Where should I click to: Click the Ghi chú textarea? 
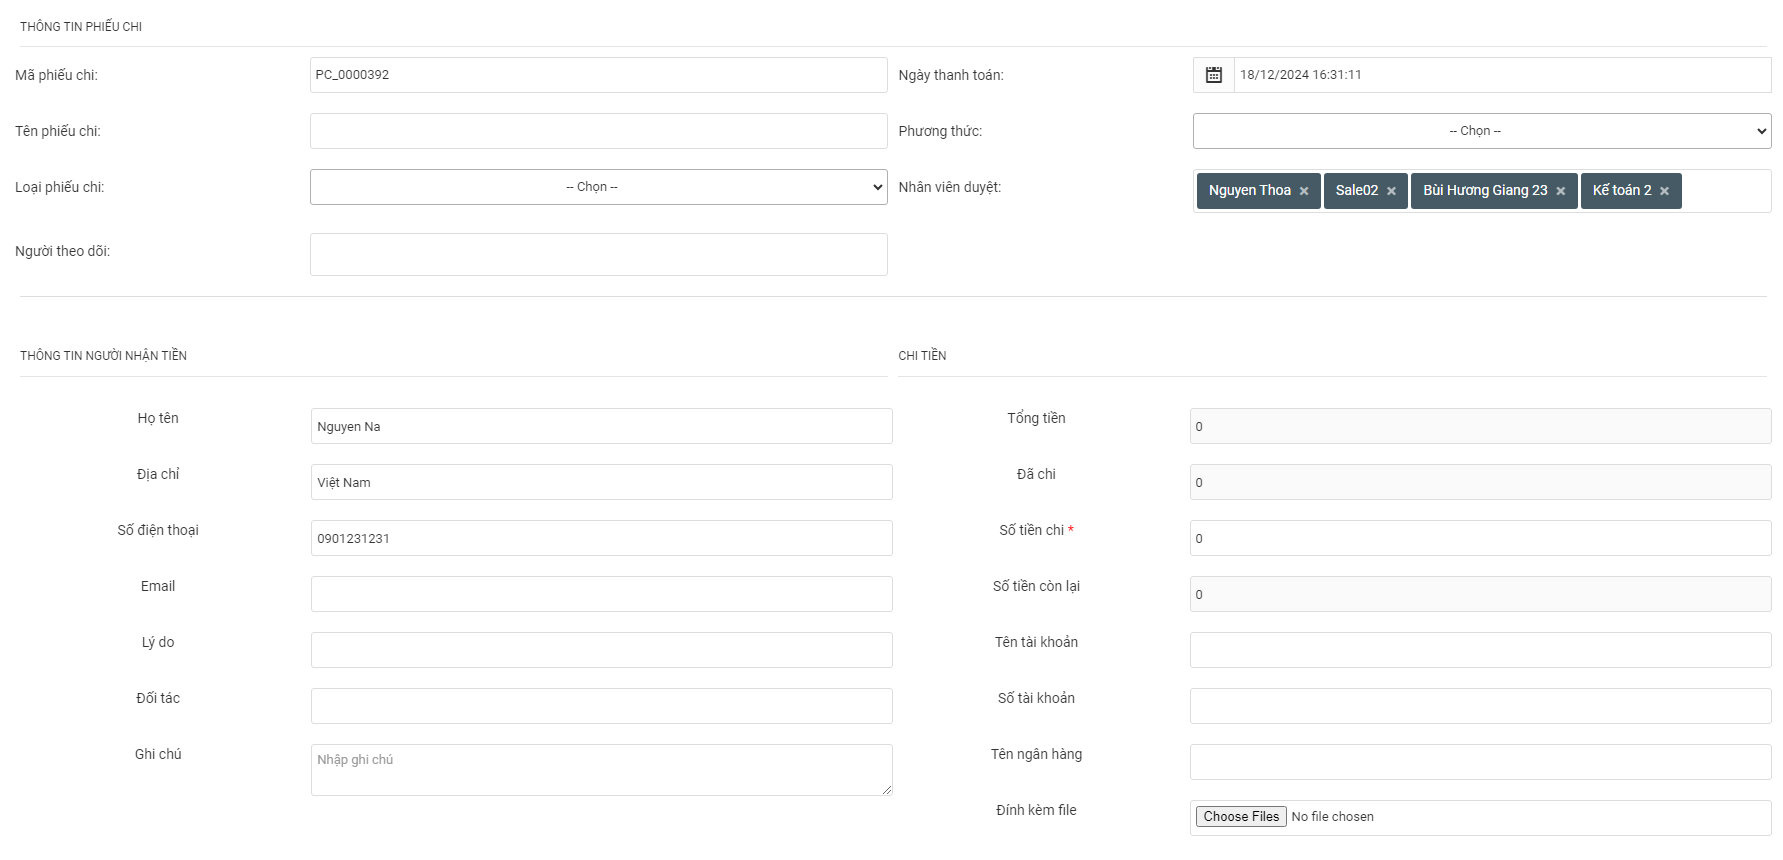[x=601, y=770]
